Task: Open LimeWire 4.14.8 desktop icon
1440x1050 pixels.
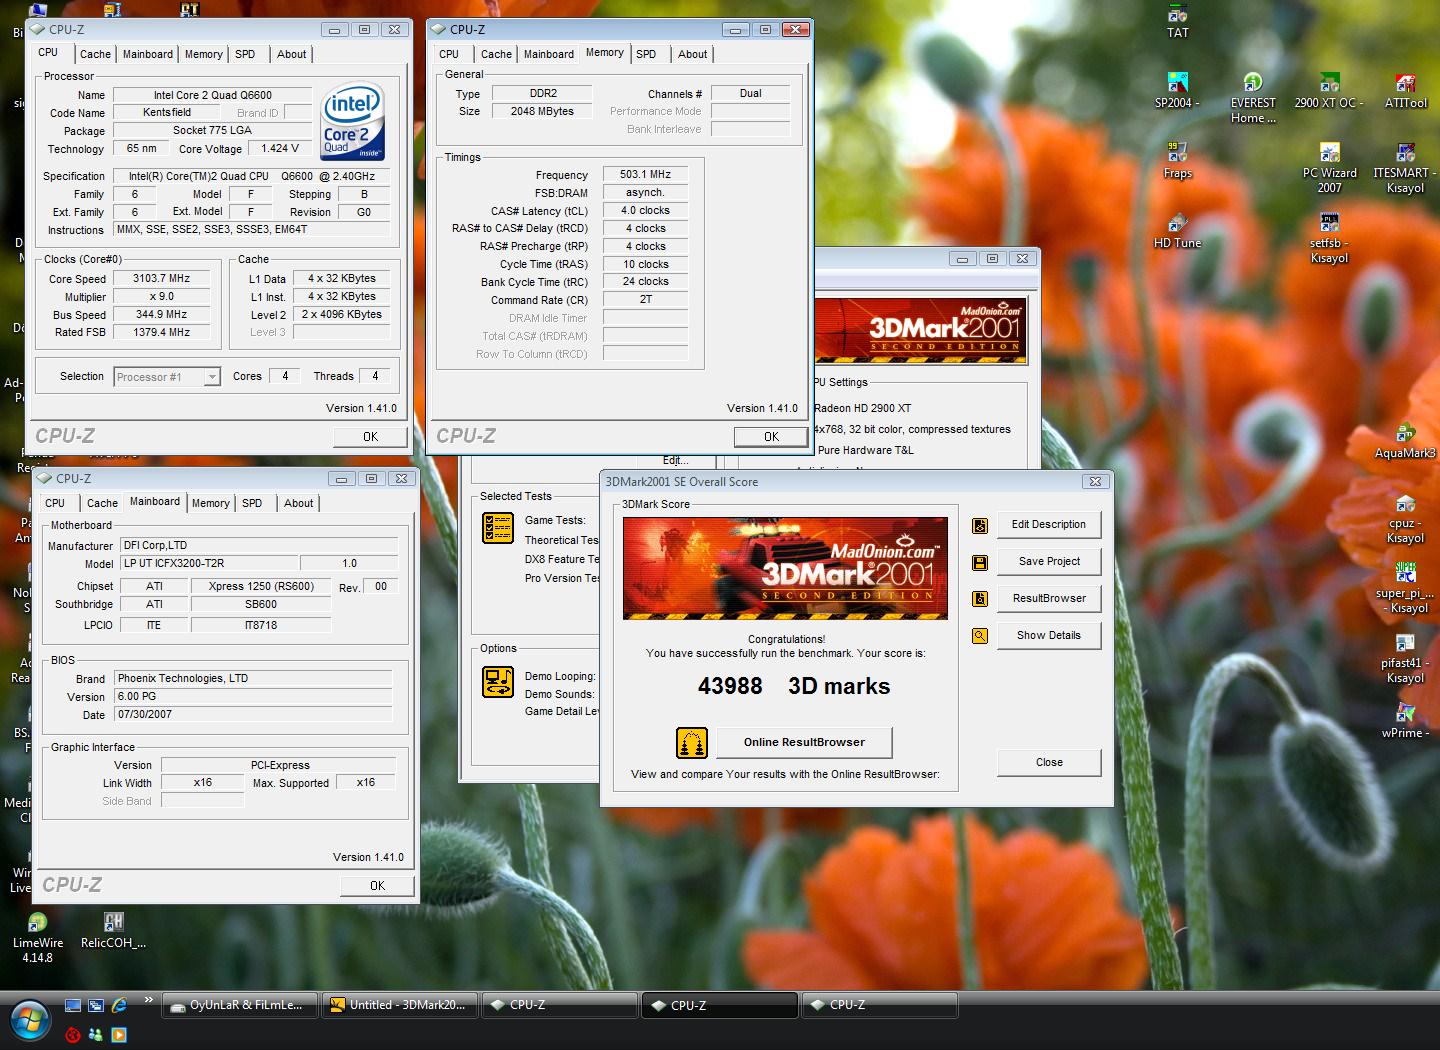Action: point(37,938)
